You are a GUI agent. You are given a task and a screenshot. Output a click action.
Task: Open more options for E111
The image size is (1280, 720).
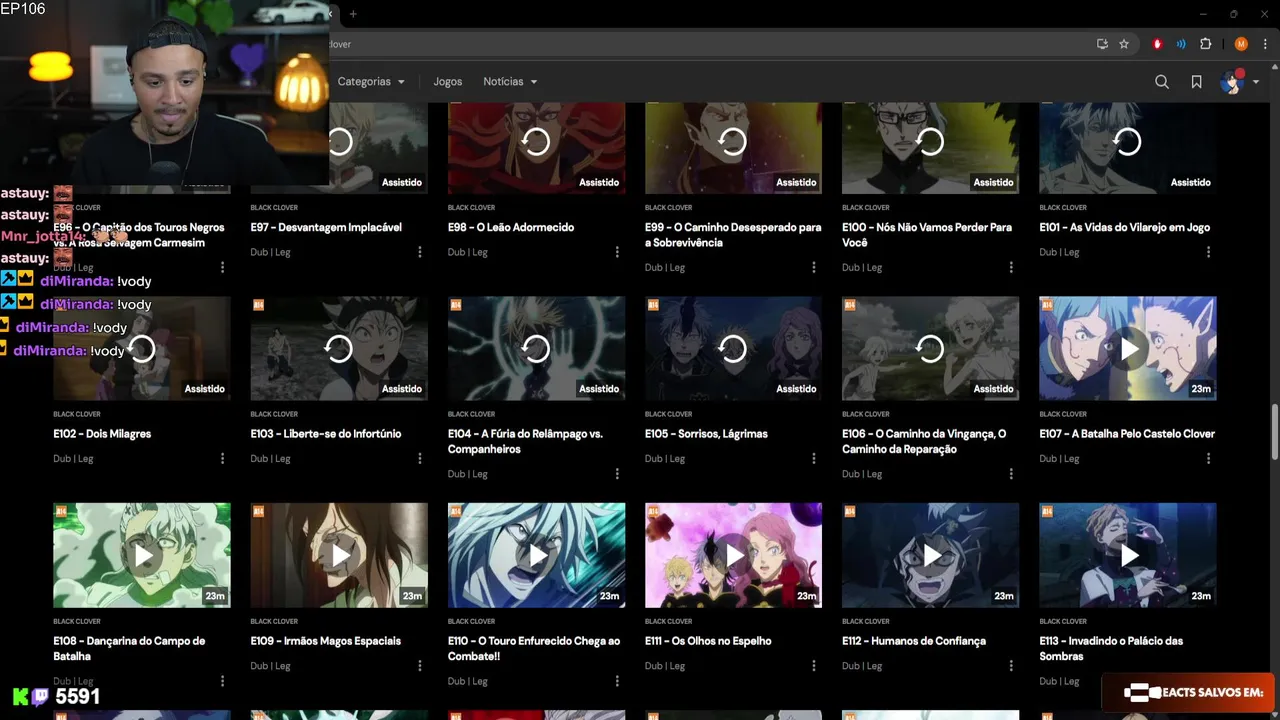coord(814,665)
